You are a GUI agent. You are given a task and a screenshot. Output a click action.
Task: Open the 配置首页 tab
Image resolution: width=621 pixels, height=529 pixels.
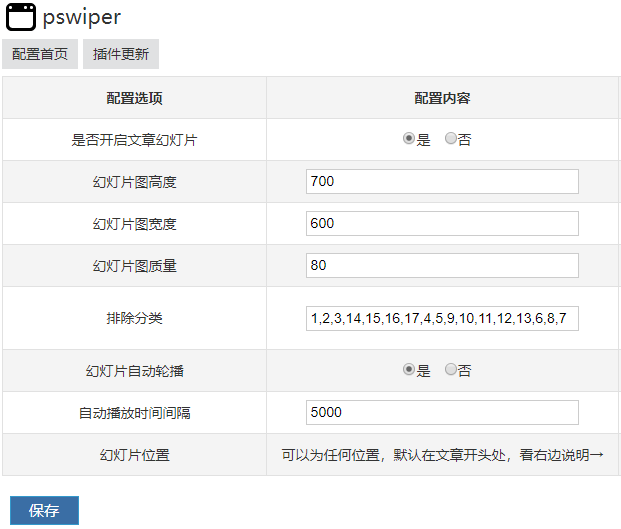click(40, 54)
